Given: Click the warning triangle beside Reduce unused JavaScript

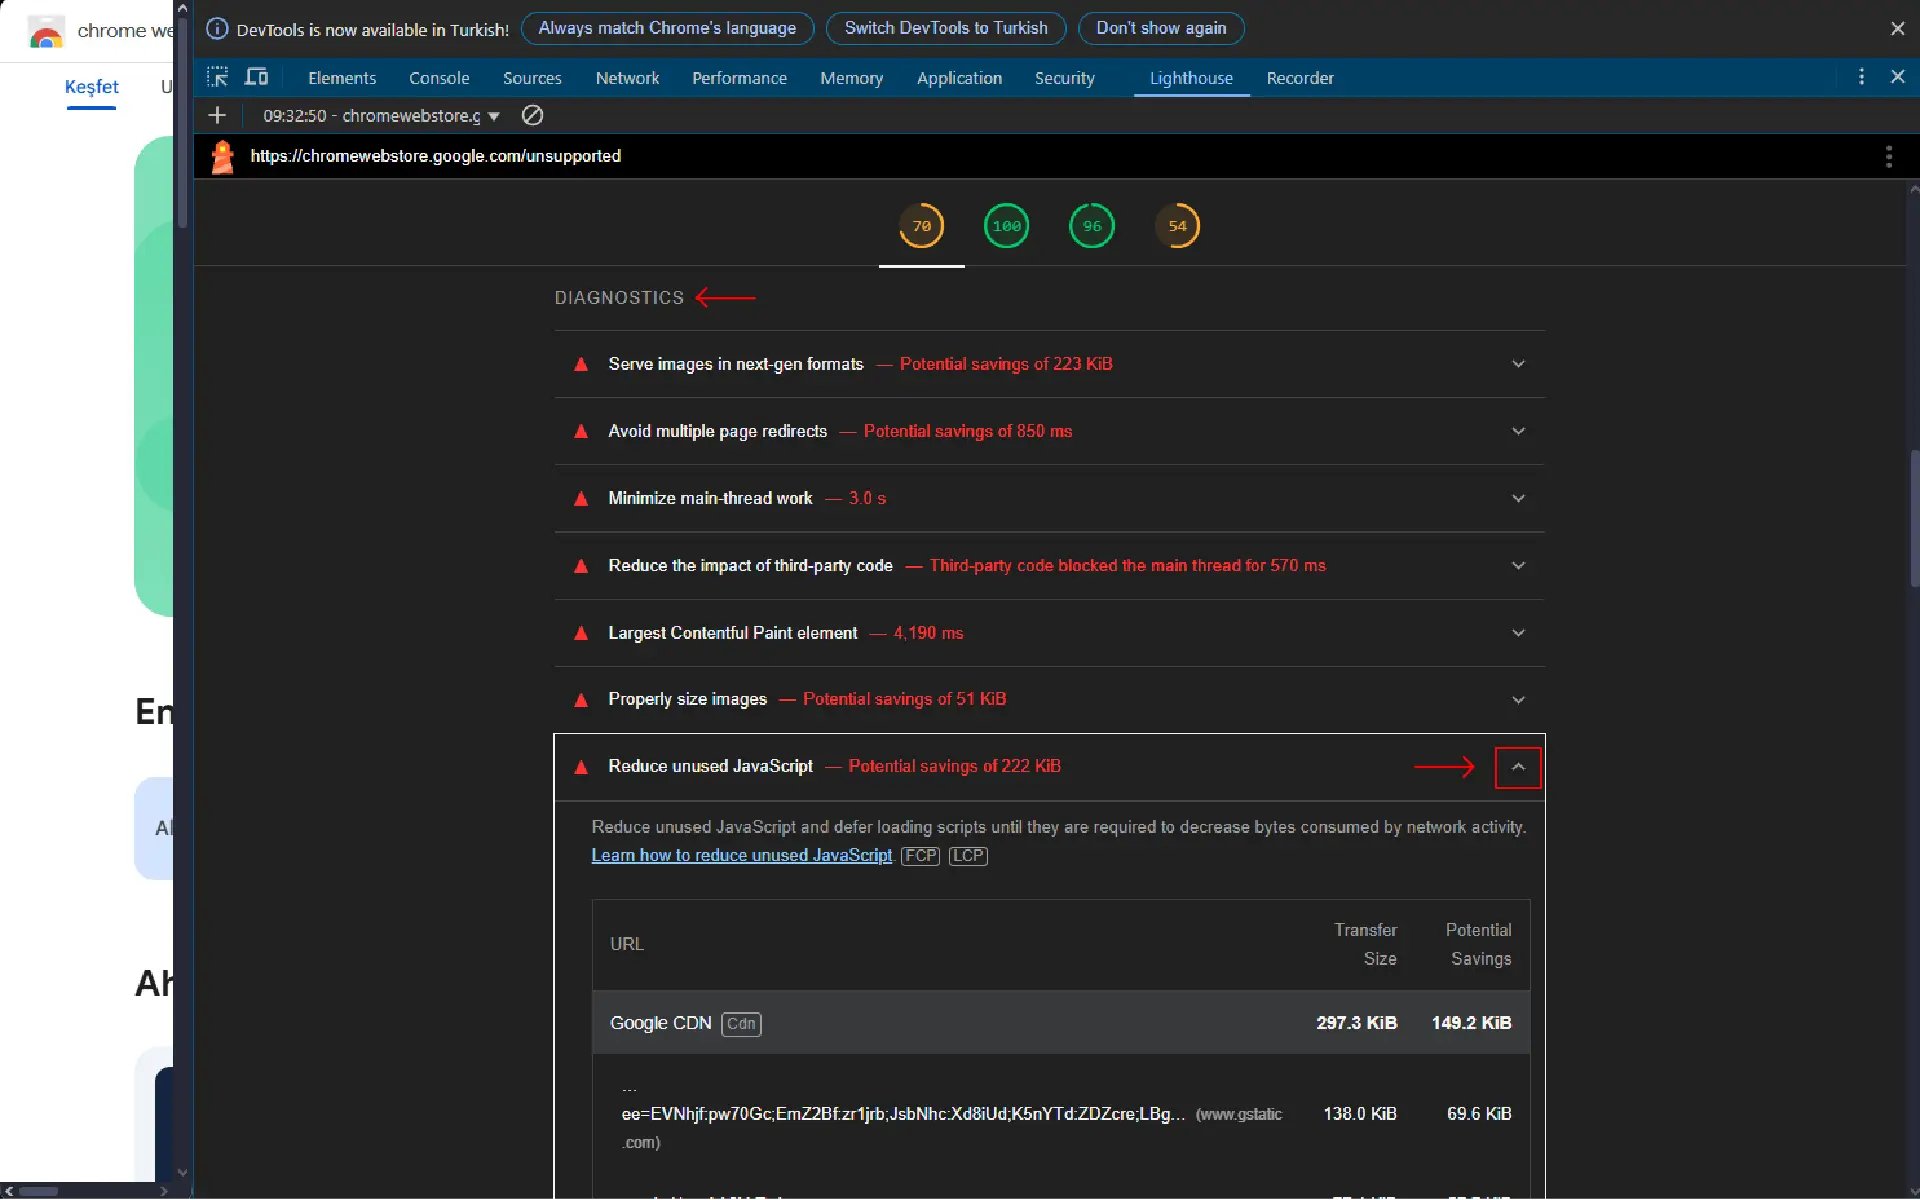Looking at the screenshot, I should coord(581,767).
